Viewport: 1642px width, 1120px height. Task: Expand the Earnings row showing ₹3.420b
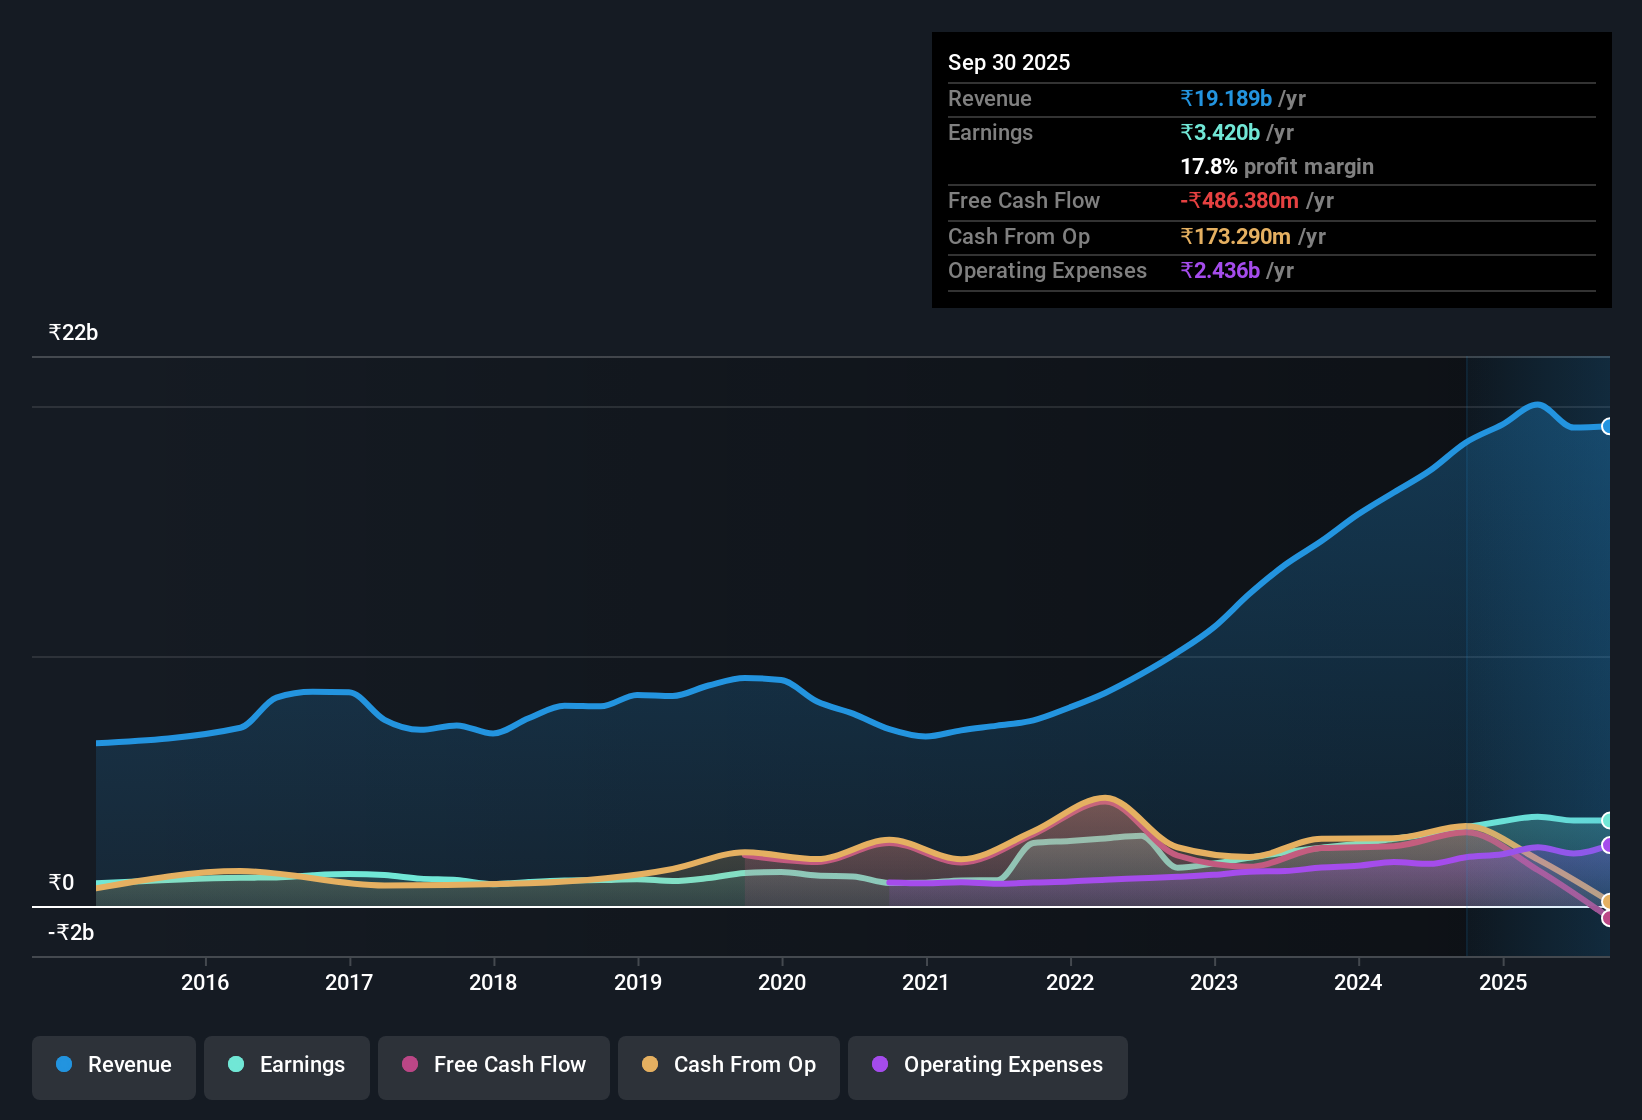click(1219, 132)
